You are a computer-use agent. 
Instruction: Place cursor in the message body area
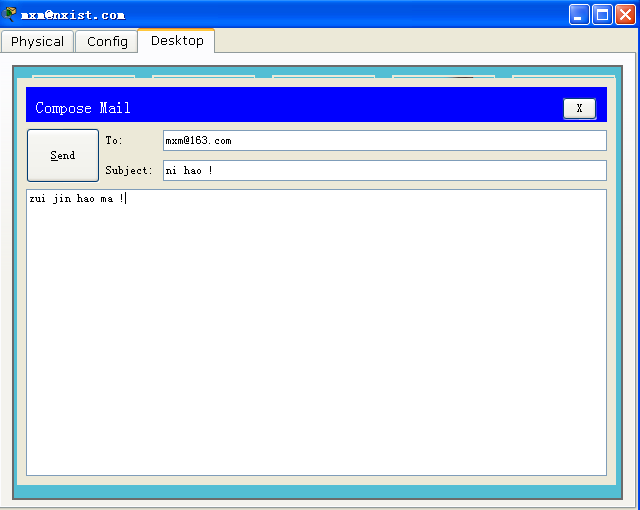click(316, 333)
